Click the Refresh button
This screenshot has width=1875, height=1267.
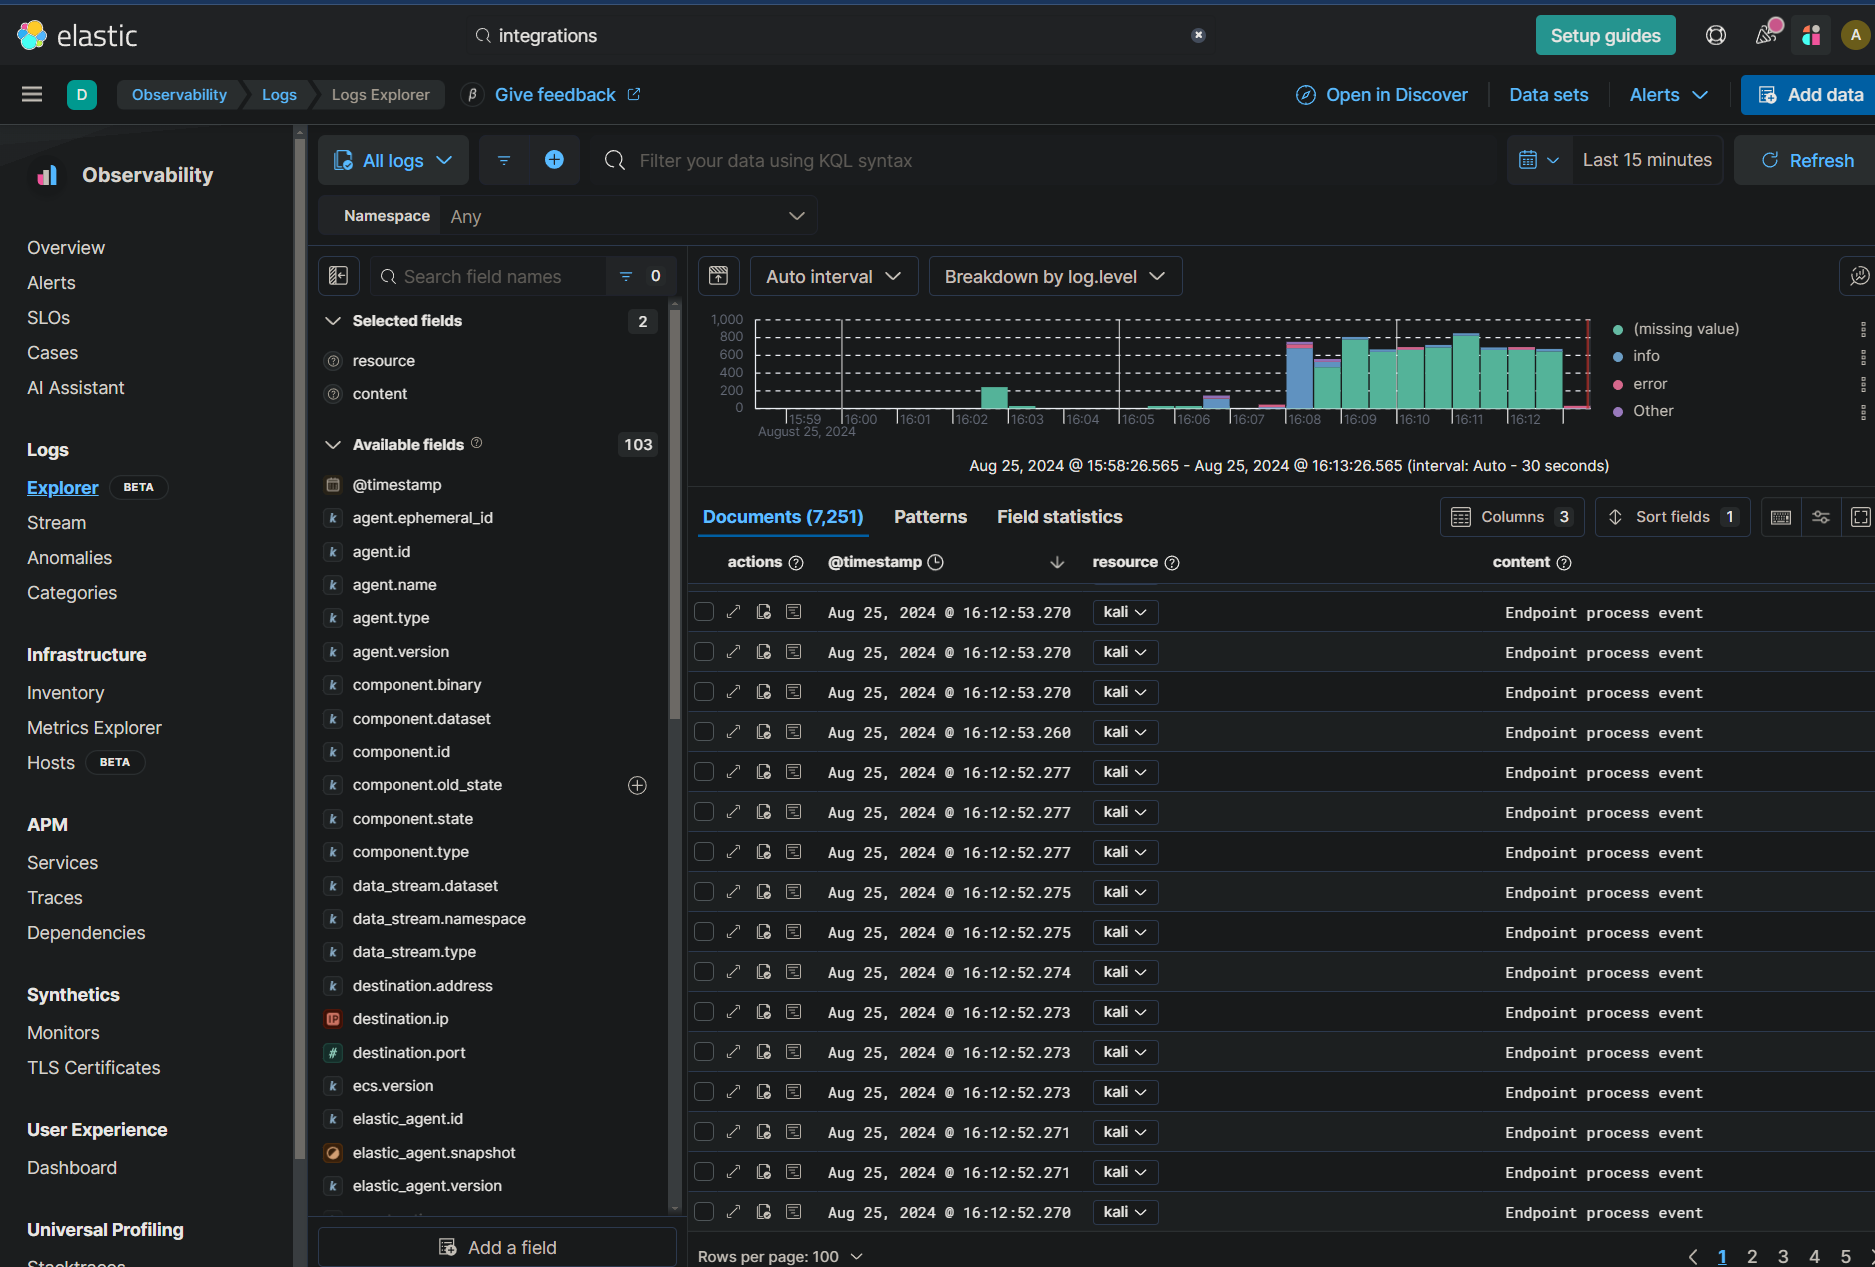1806,160
